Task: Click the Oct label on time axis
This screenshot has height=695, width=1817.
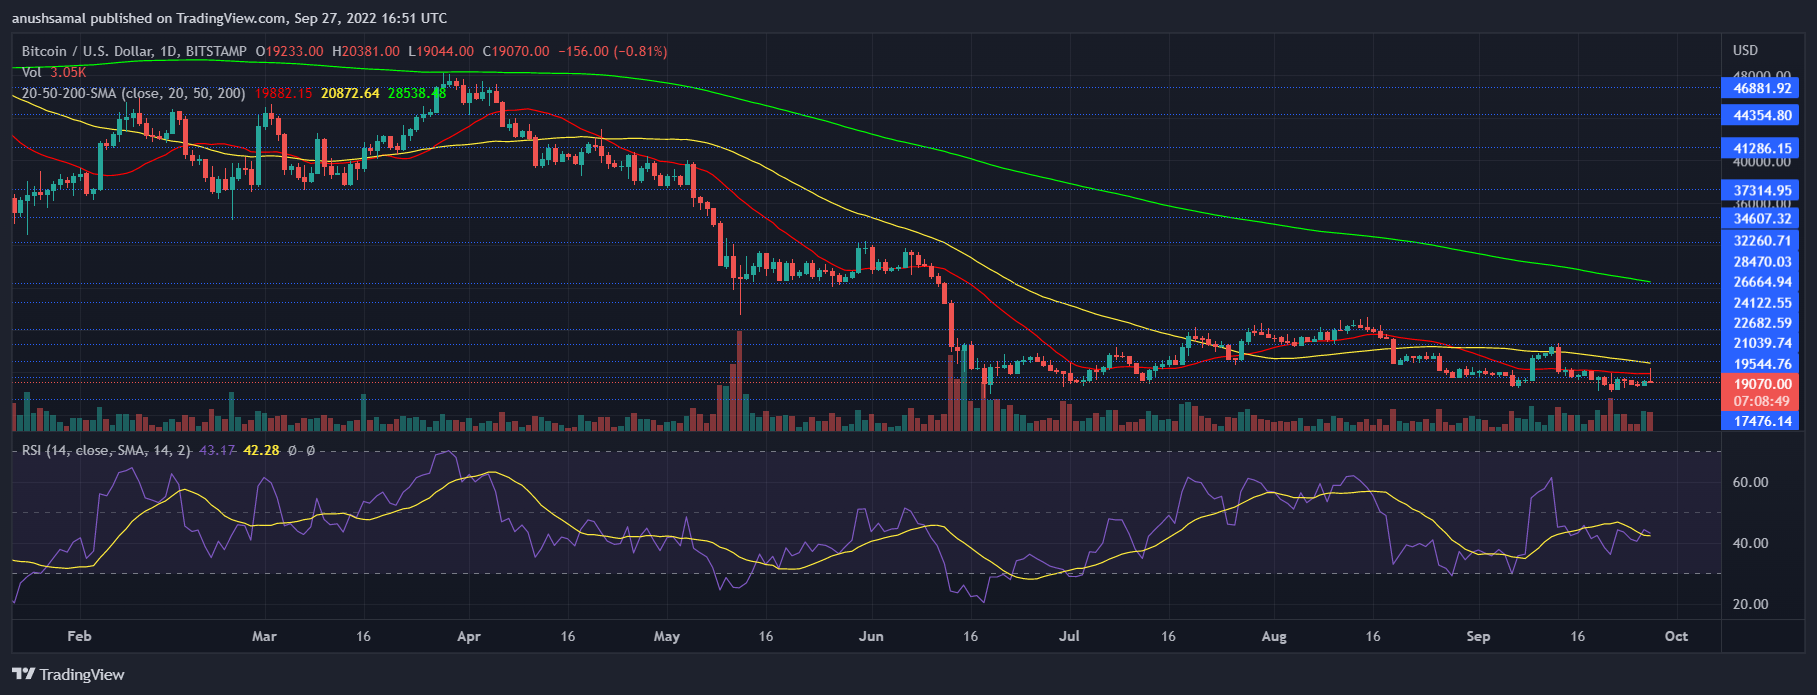Action: (x=1677, y=636)
